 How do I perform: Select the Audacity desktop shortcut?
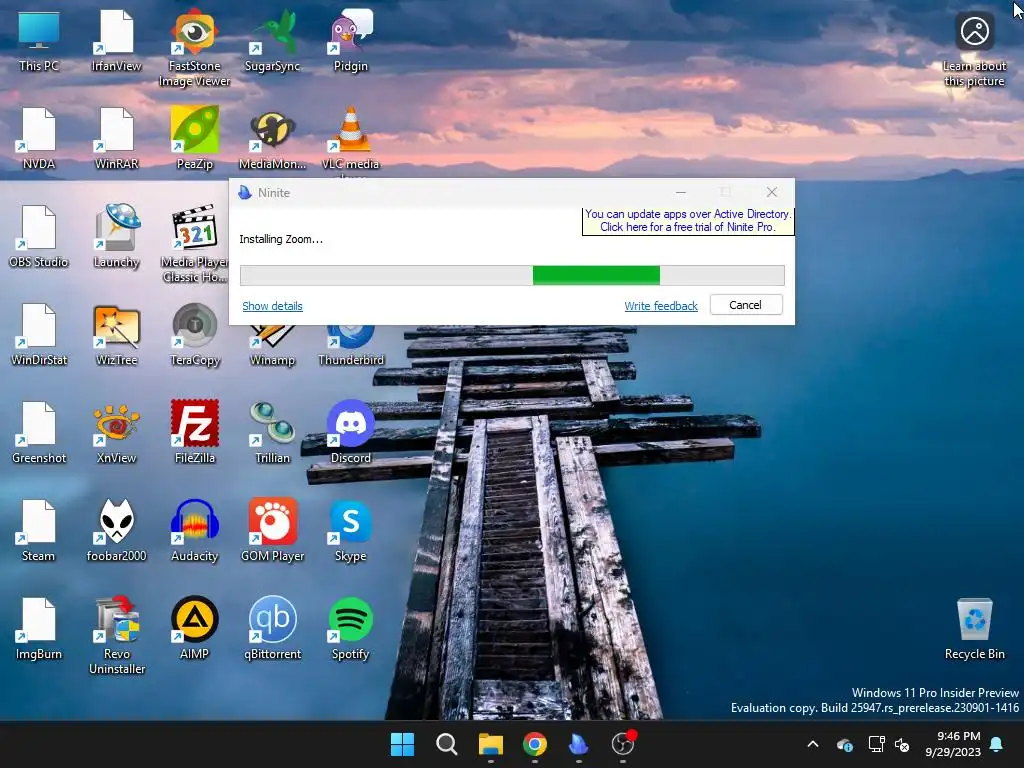[x=195, y=530]
